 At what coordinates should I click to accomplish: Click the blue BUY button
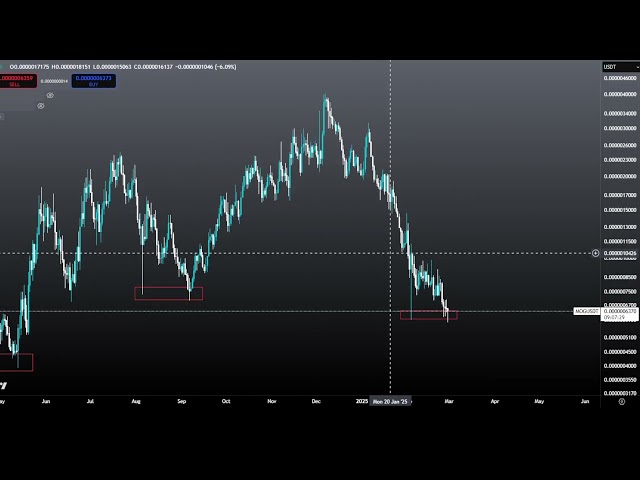(x=94, y=81)
